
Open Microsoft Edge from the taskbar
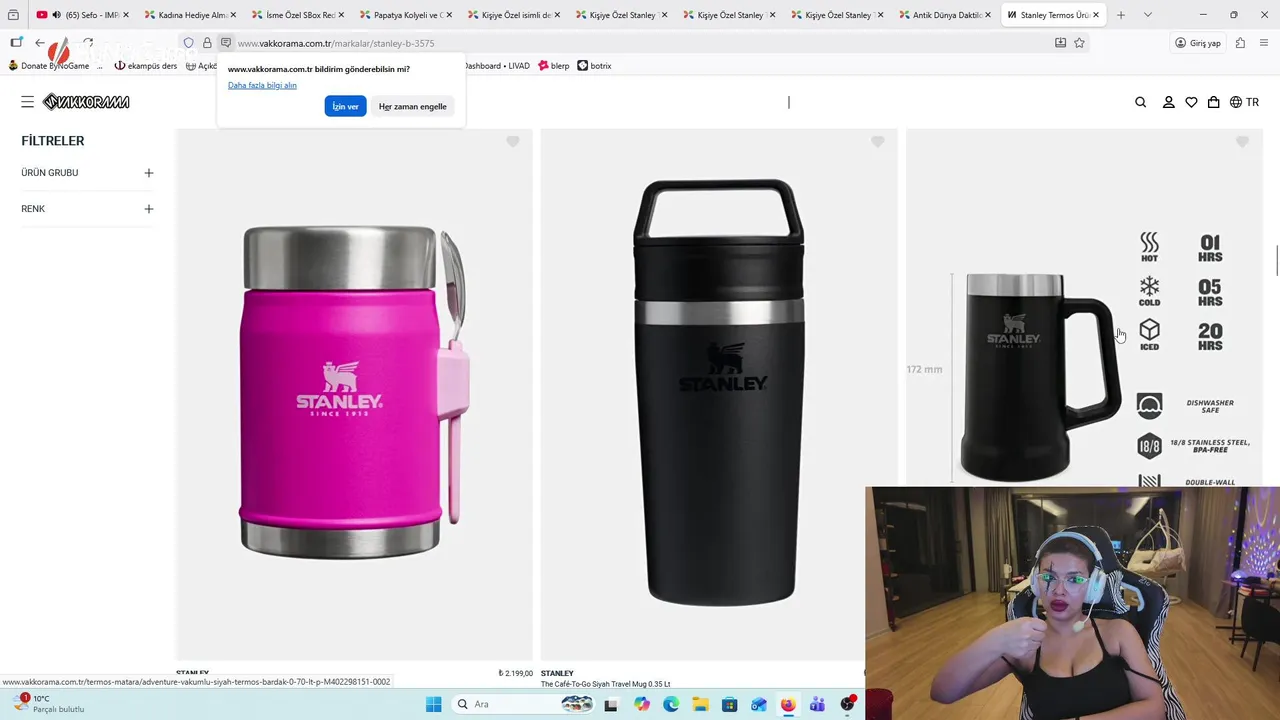(670, 704)
